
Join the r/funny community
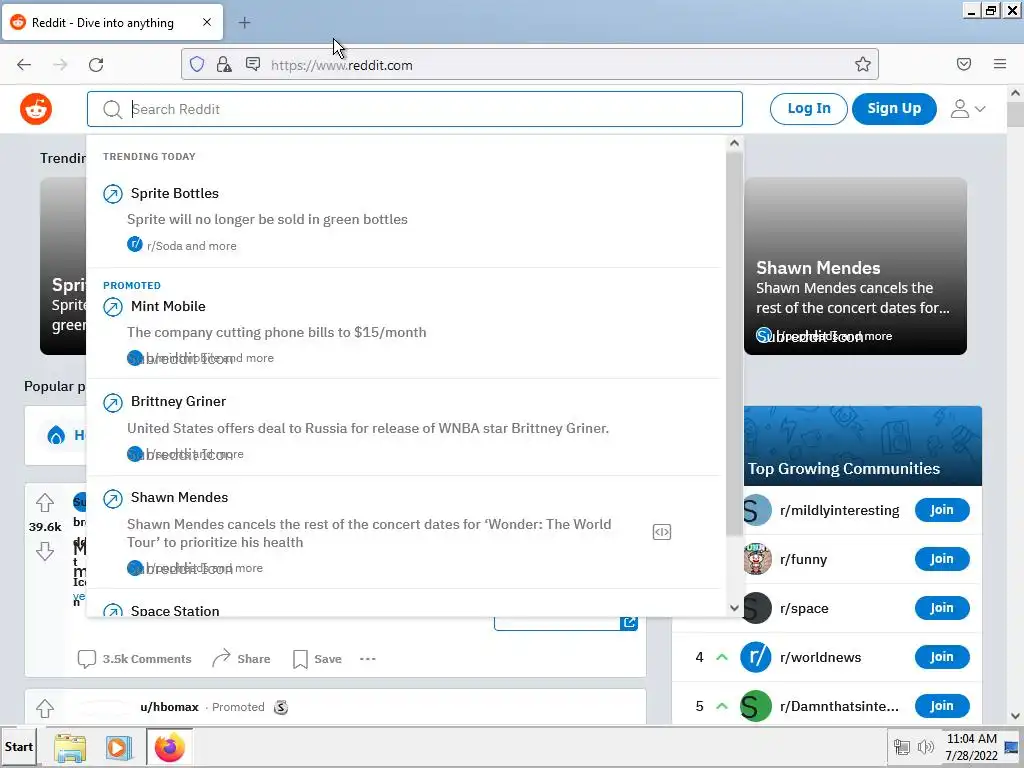[942, 559]
